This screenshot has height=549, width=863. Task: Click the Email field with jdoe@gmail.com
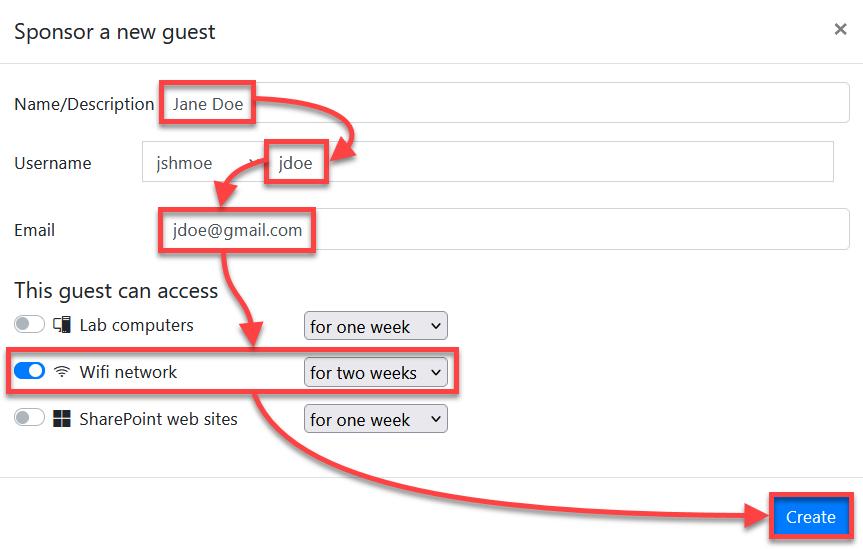click(504, 229)
